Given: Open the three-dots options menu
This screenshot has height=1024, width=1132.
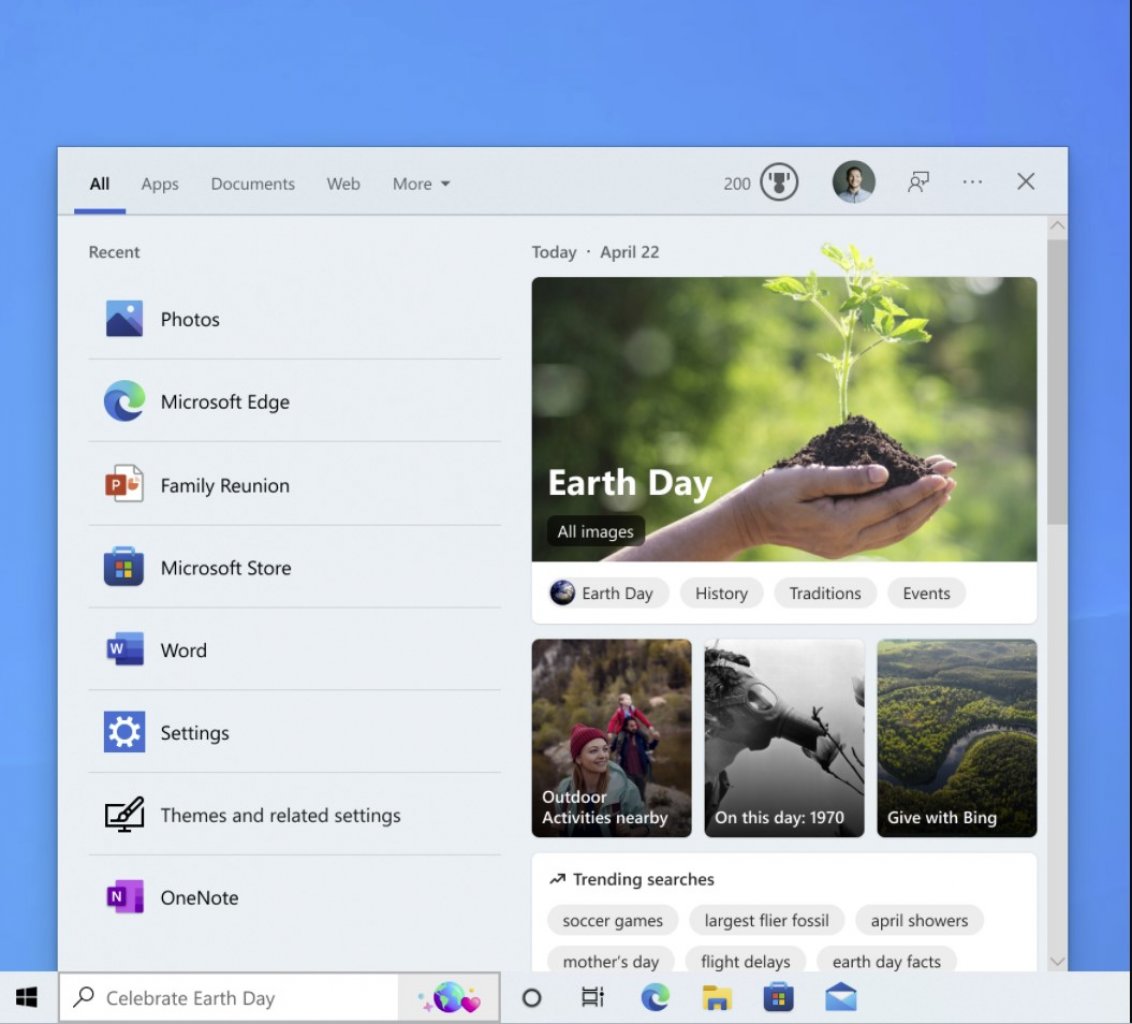Looking at the screenshot, I should click(x=972, y=182).
